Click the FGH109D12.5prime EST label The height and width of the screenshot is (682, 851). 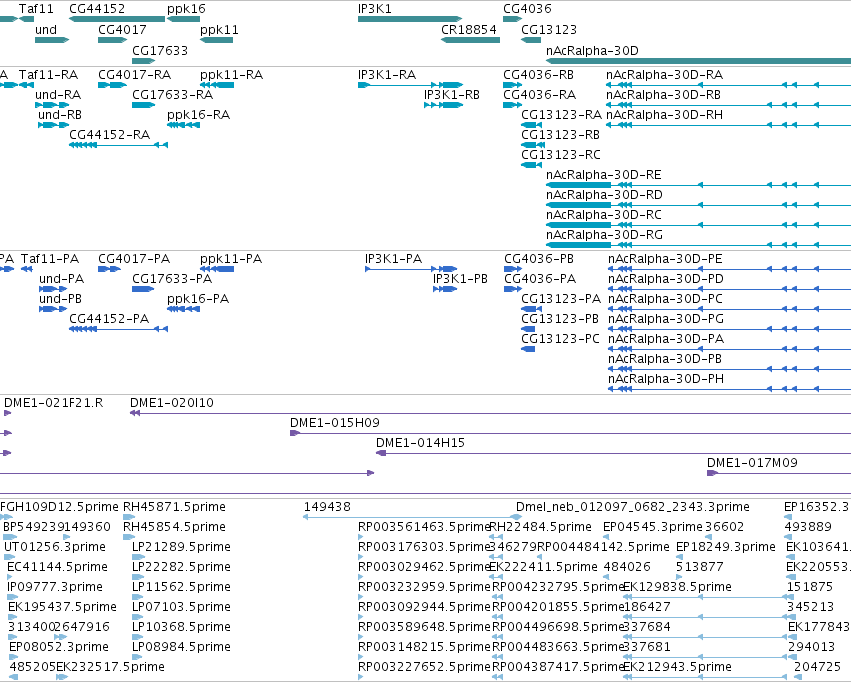[x=59, y=507]
